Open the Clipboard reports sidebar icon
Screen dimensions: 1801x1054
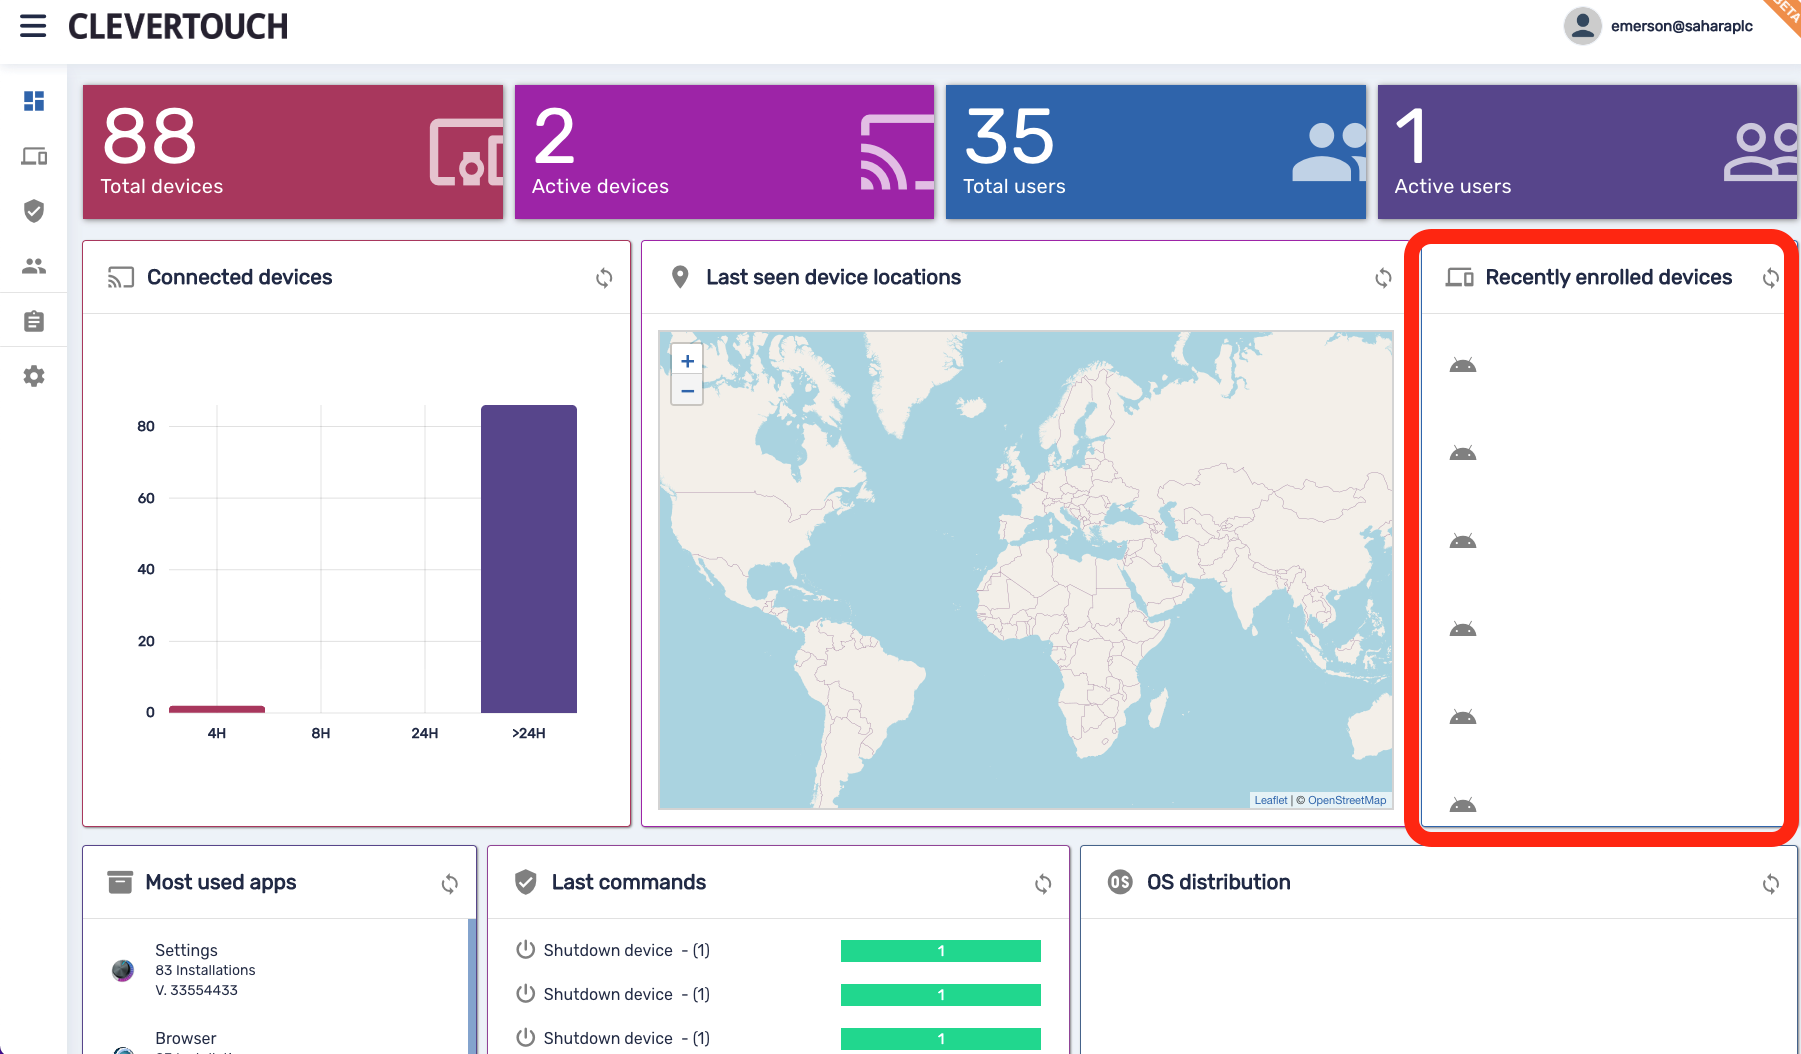click(34, 321)
